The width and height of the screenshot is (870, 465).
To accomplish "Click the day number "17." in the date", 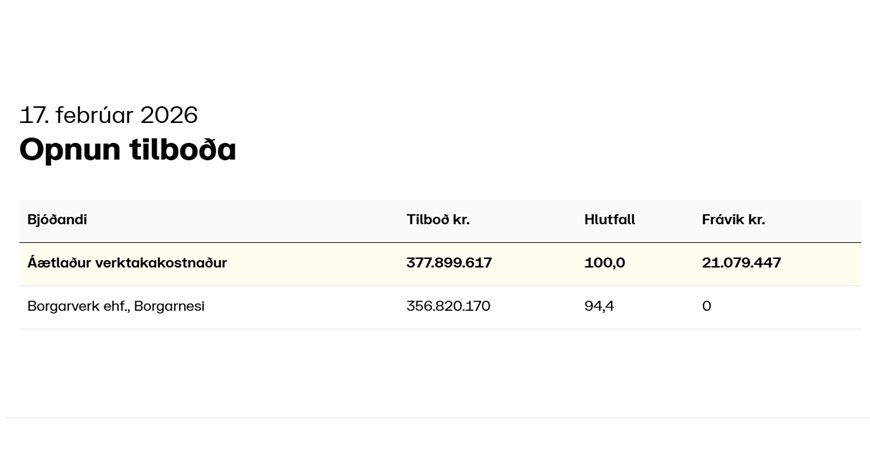I will click(x=33, y=115).
